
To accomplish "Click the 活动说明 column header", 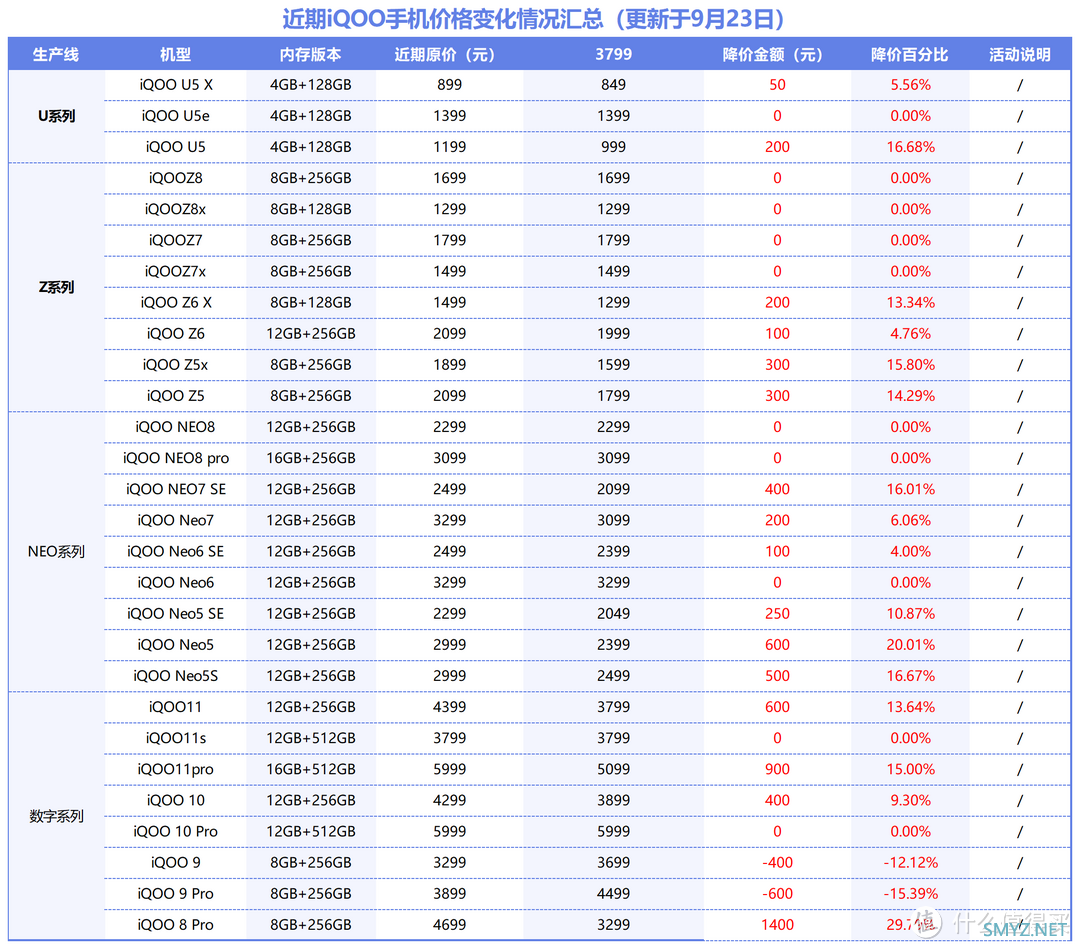I will (x=1019, y=54).
